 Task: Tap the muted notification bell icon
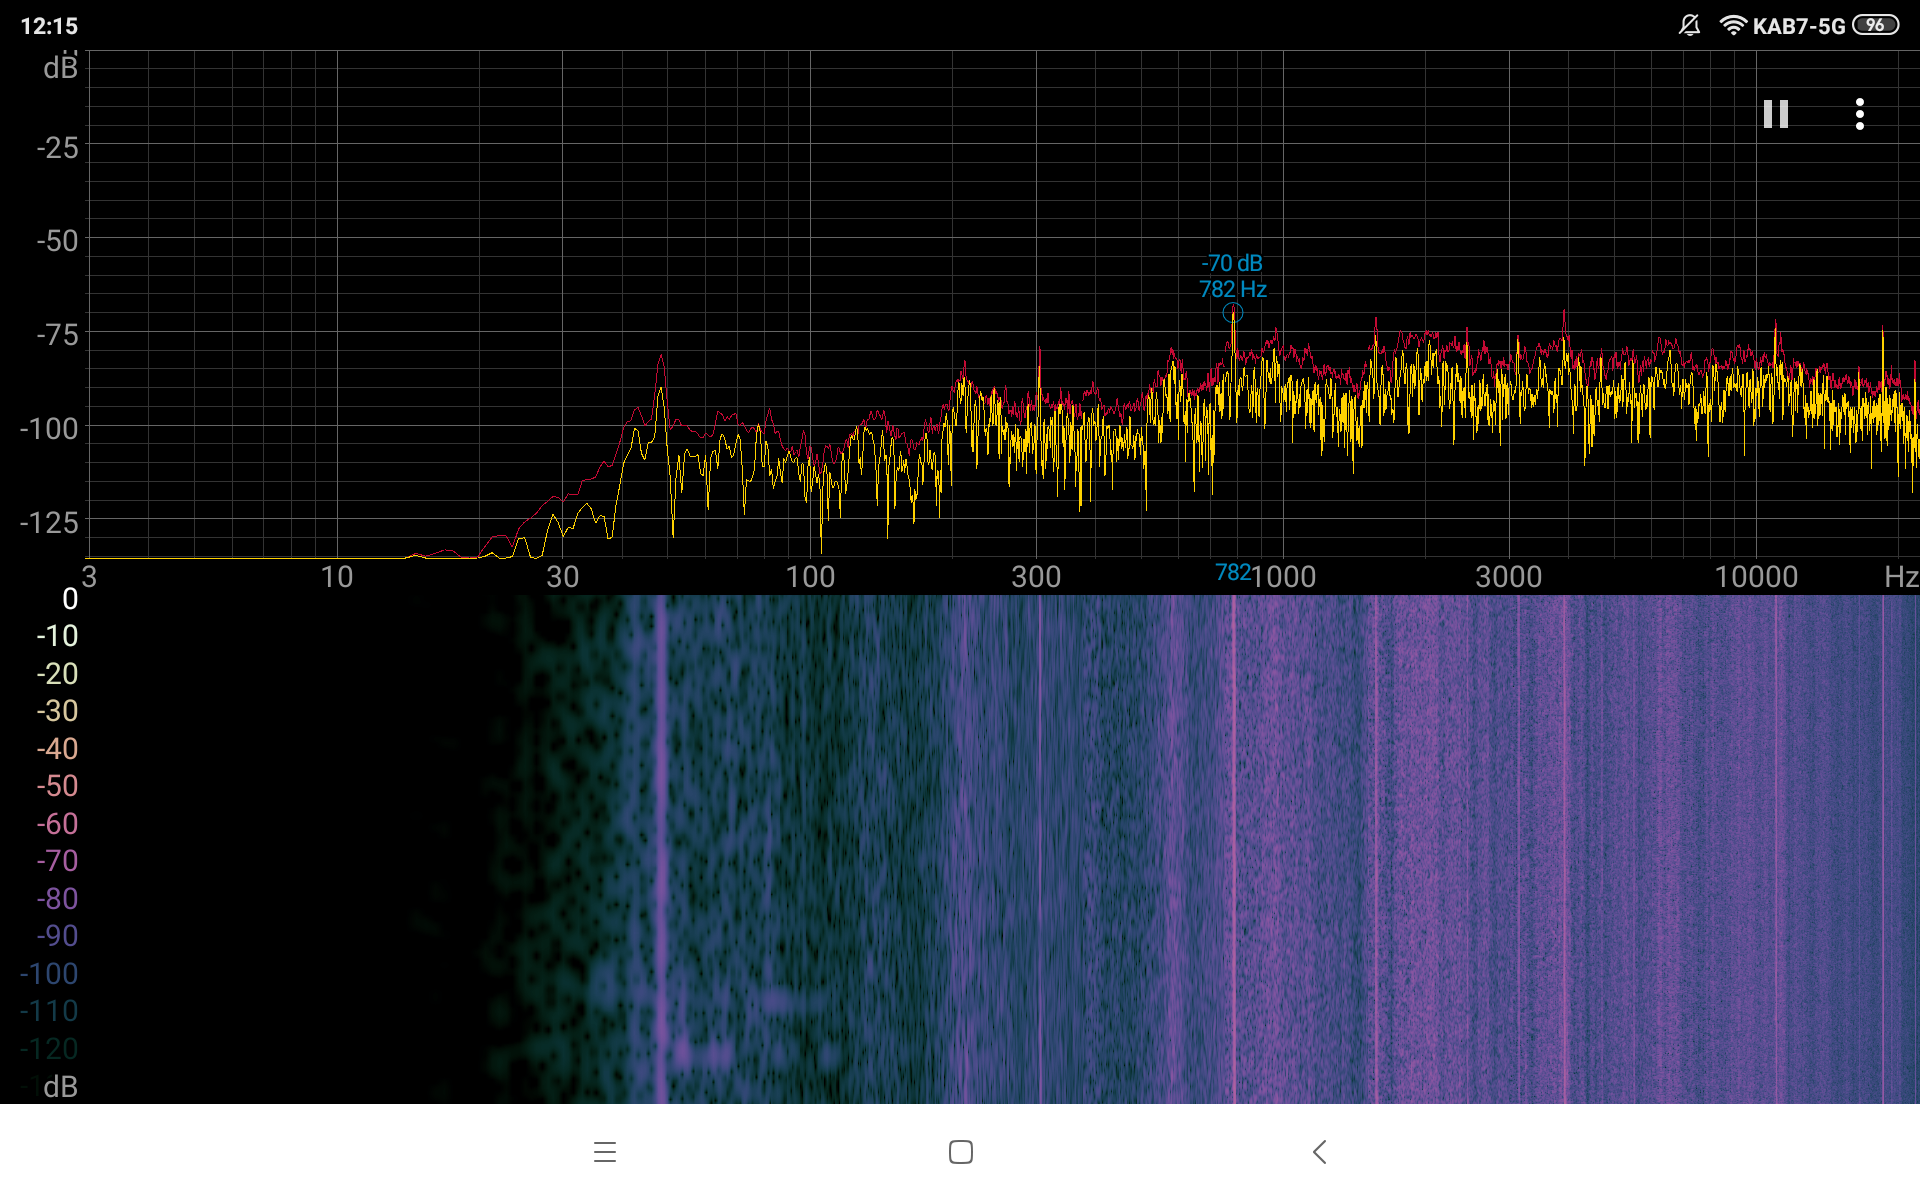tap(1689, 26)
